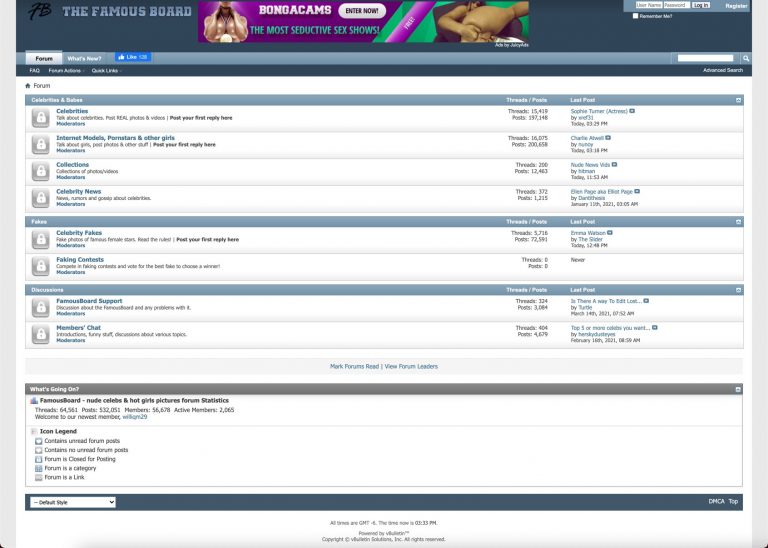768x548 pixels.
Task: Click the FamousBoard Support forum status icon
Action: point(41,308)
